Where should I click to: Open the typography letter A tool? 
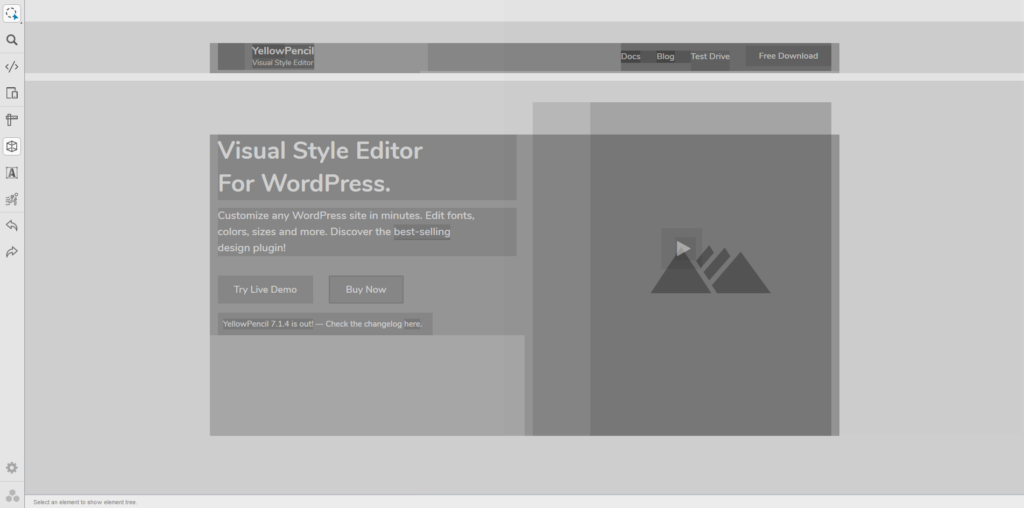pyautogui.click(x=12, y=173)
